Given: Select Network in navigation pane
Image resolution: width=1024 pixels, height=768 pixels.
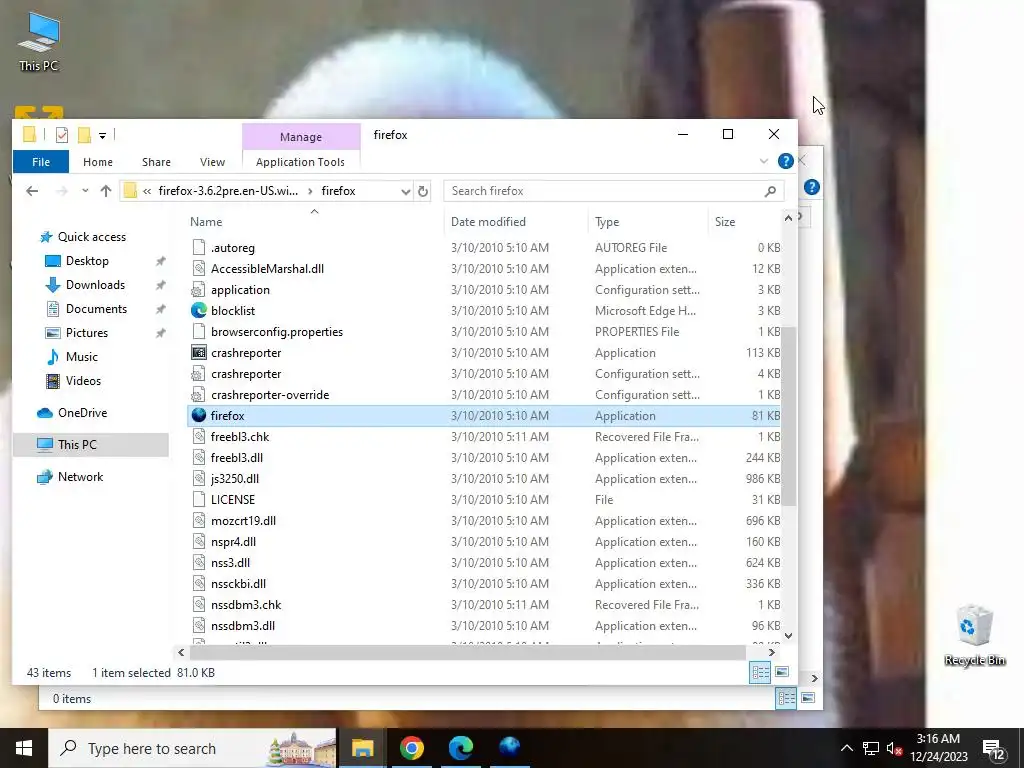Looking at the screenshot, I should pos(80,477).
